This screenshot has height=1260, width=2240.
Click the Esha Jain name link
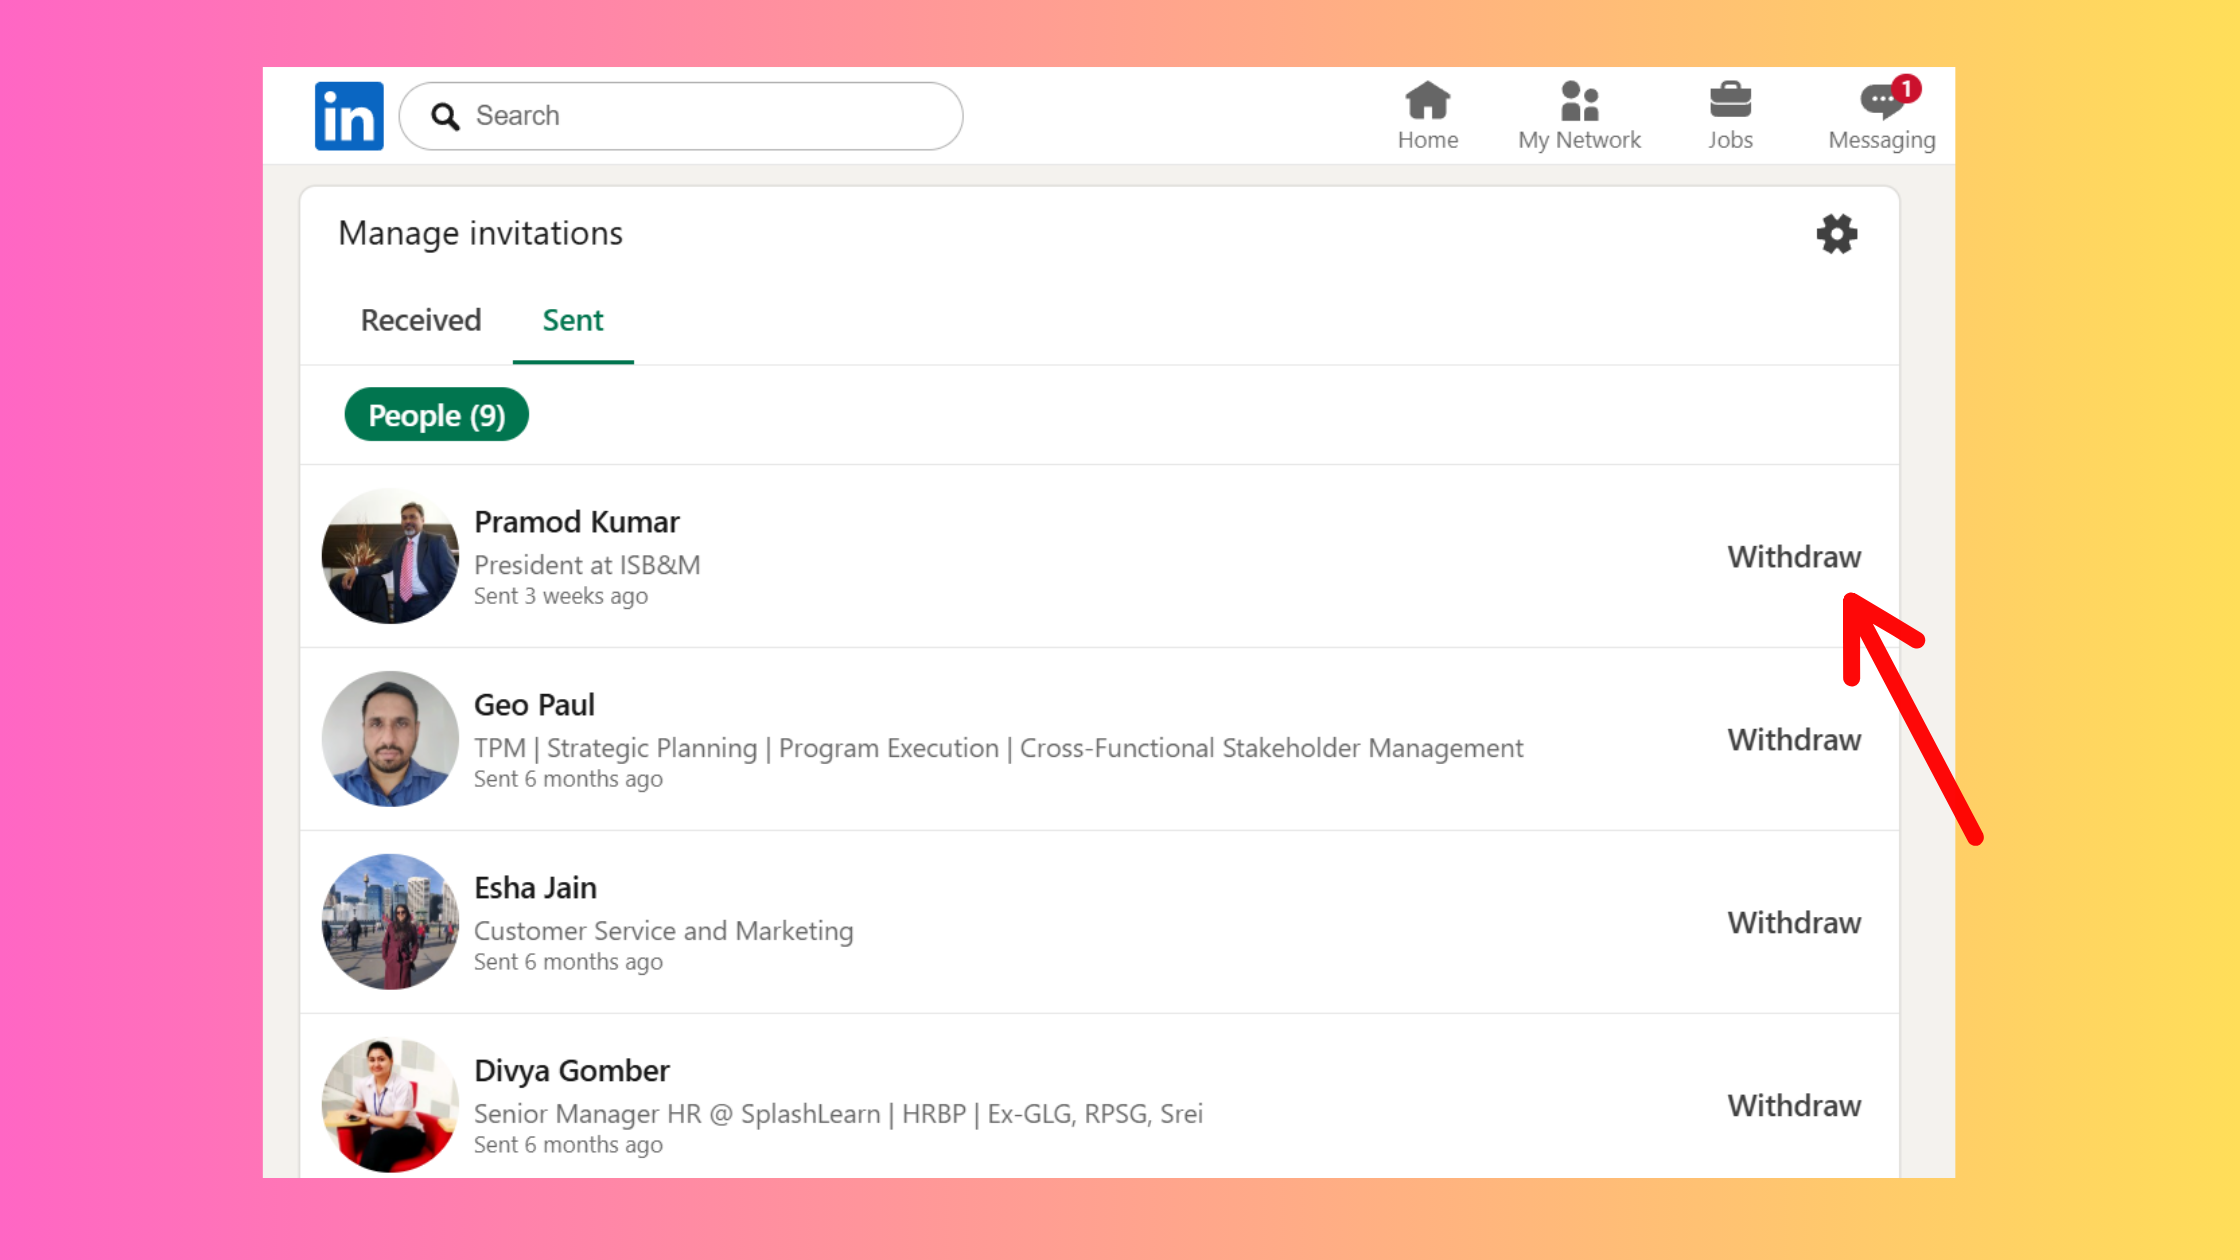tap(535, 888)
